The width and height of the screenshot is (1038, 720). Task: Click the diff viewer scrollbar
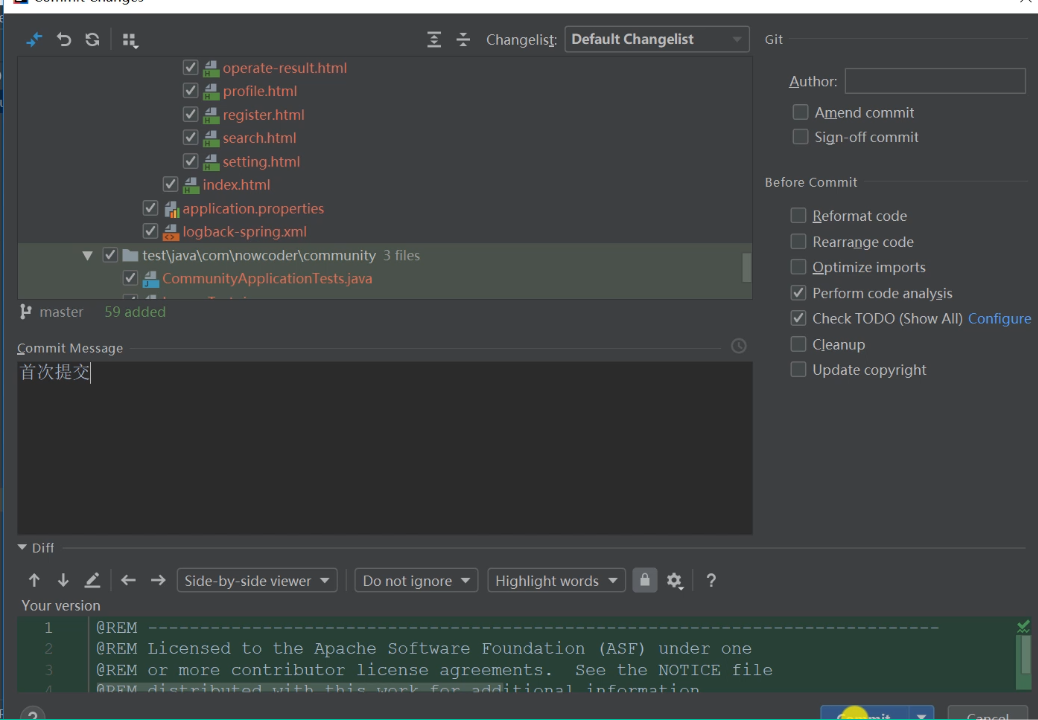(x=1023, y=655)
